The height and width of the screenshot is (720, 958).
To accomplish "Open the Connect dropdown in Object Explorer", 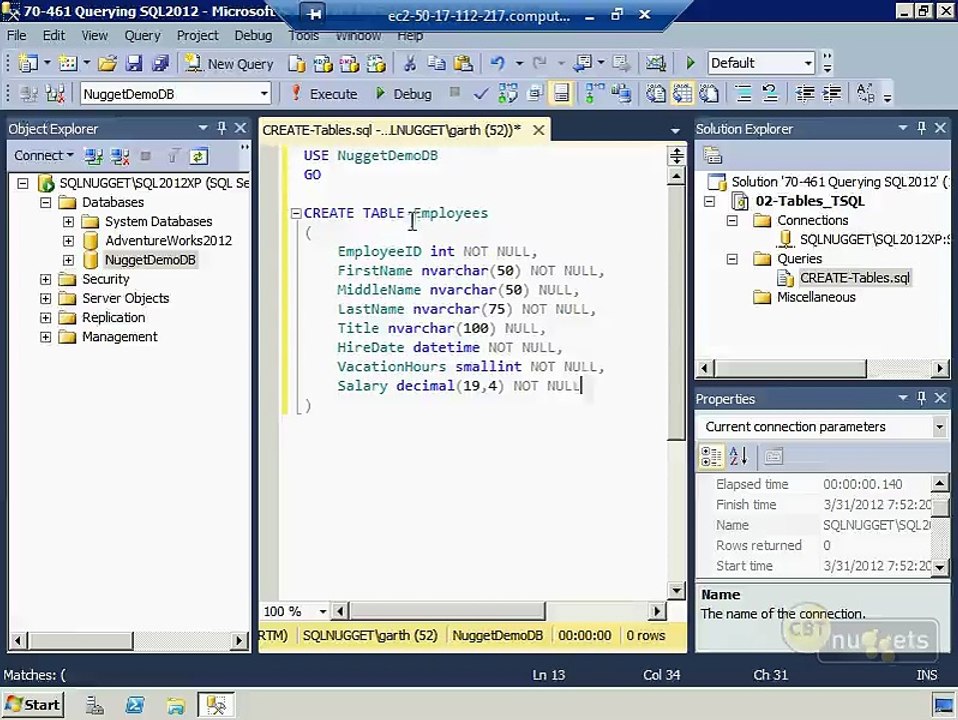I will [x=43, y=156].
